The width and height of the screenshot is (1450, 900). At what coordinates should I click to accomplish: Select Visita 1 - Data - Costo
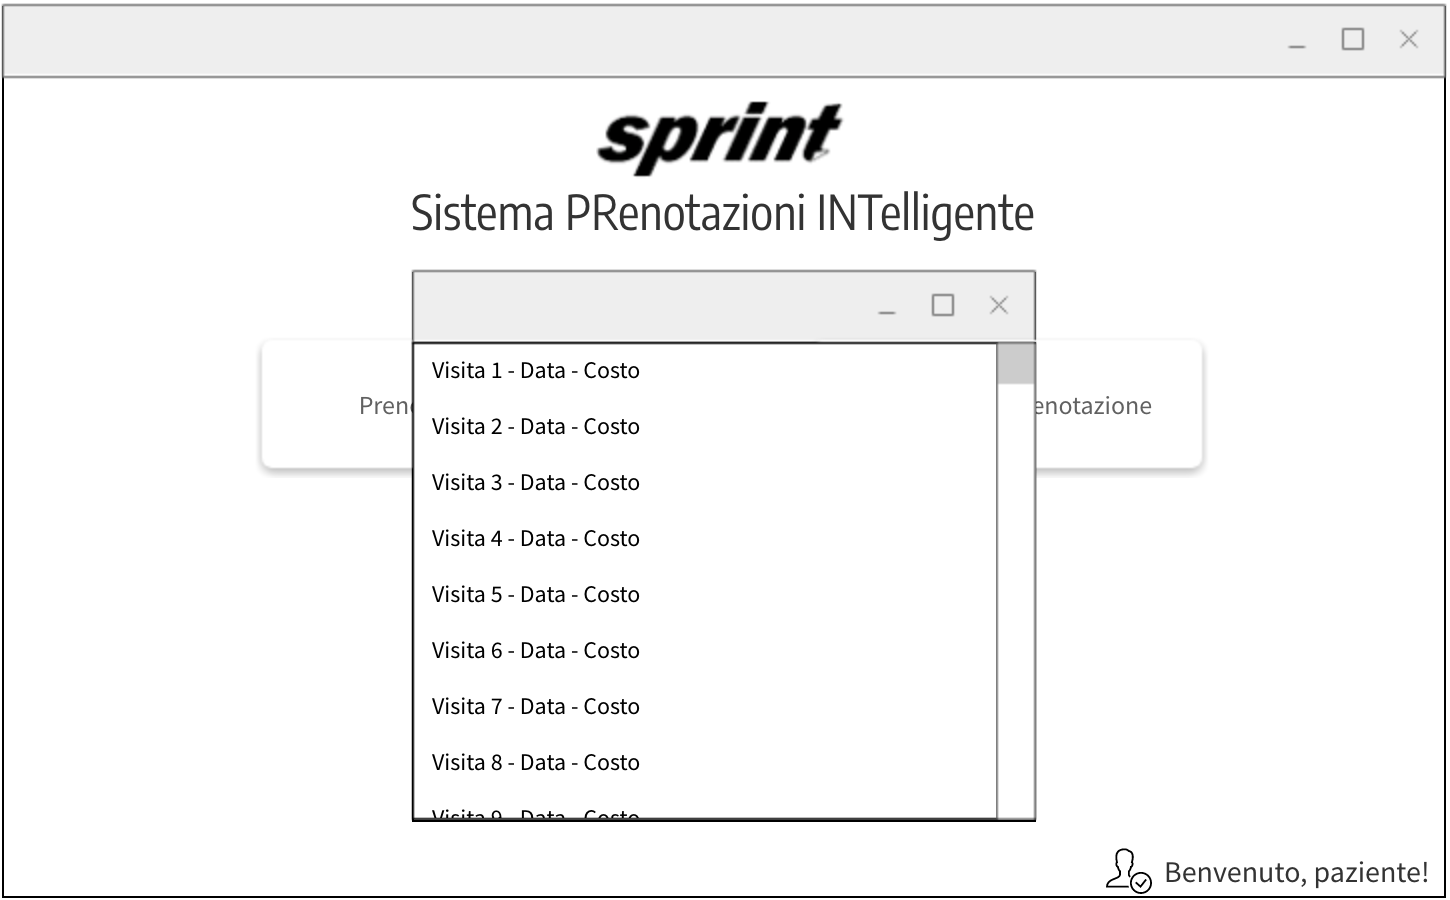(535, 371)
